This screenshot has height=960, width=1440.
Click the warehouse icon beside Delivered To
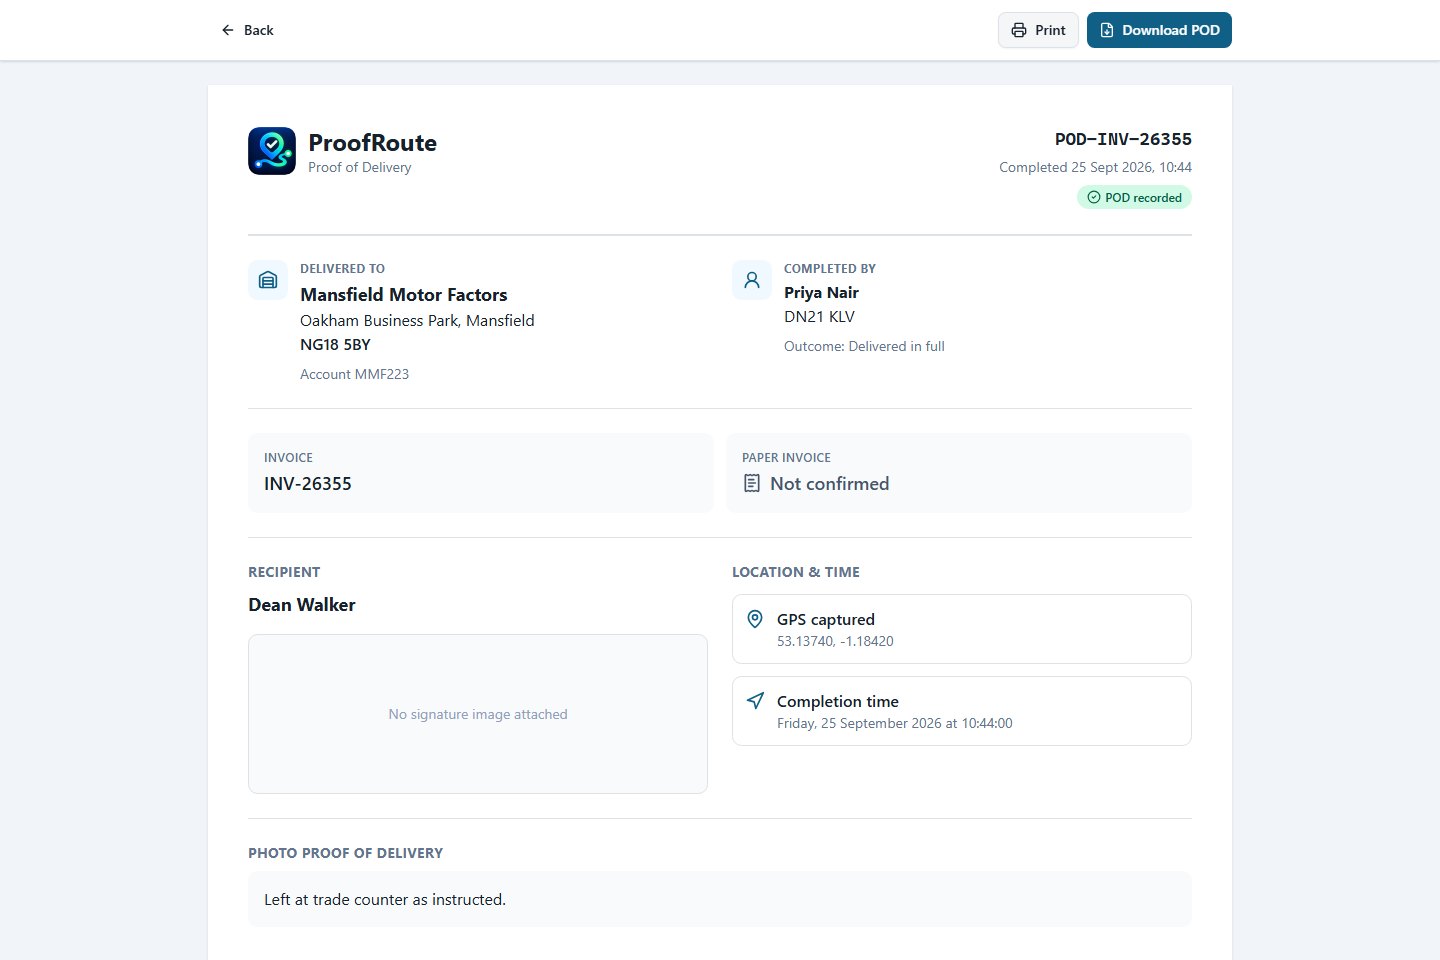click(x=268, y=280)
